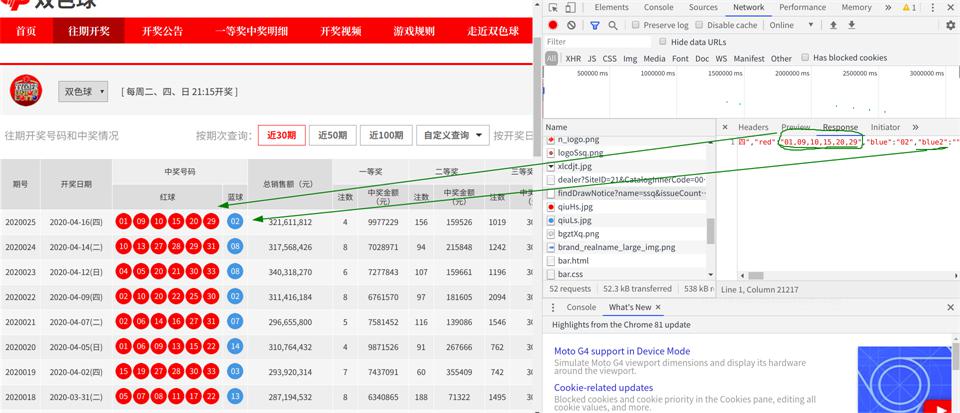Check the Hide data URLs option

click(x=663, y=42)
